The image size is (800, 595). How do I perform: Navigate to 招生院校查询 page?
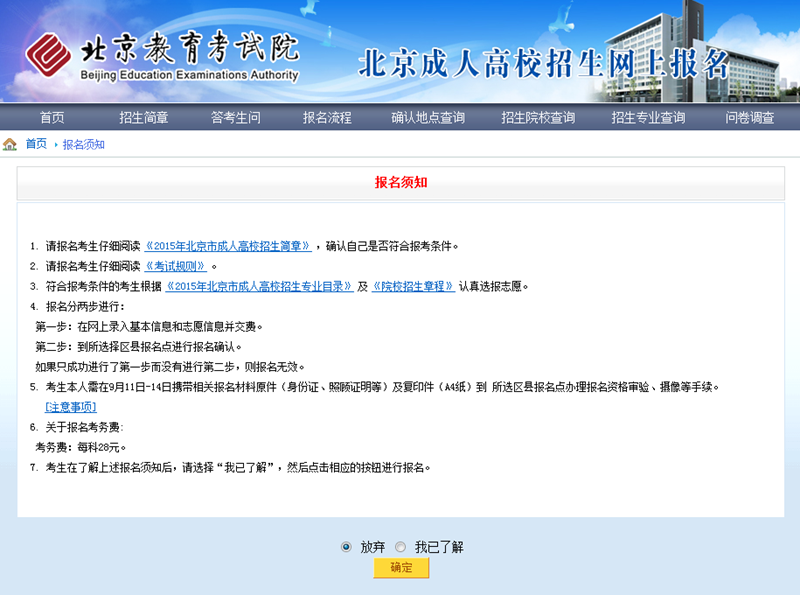[x=538, y=117]
